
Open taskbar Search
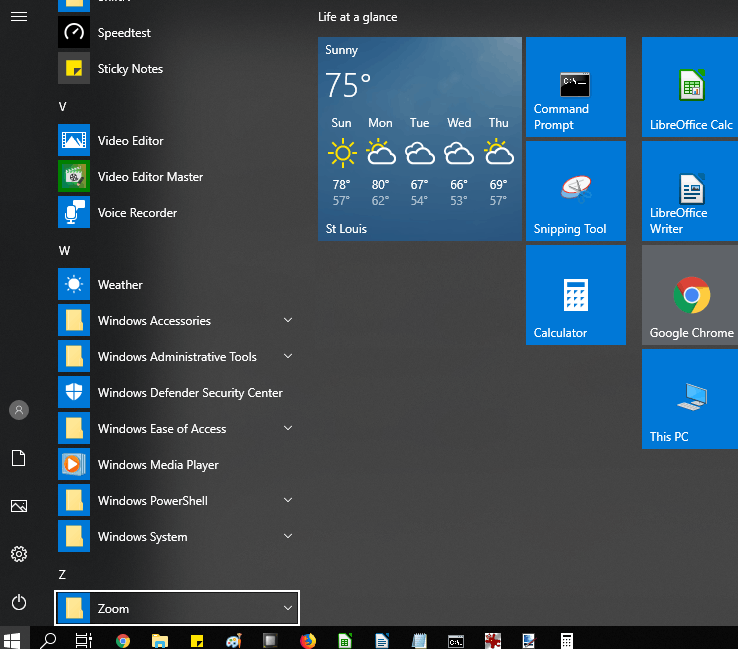click(x=48, y=640)
